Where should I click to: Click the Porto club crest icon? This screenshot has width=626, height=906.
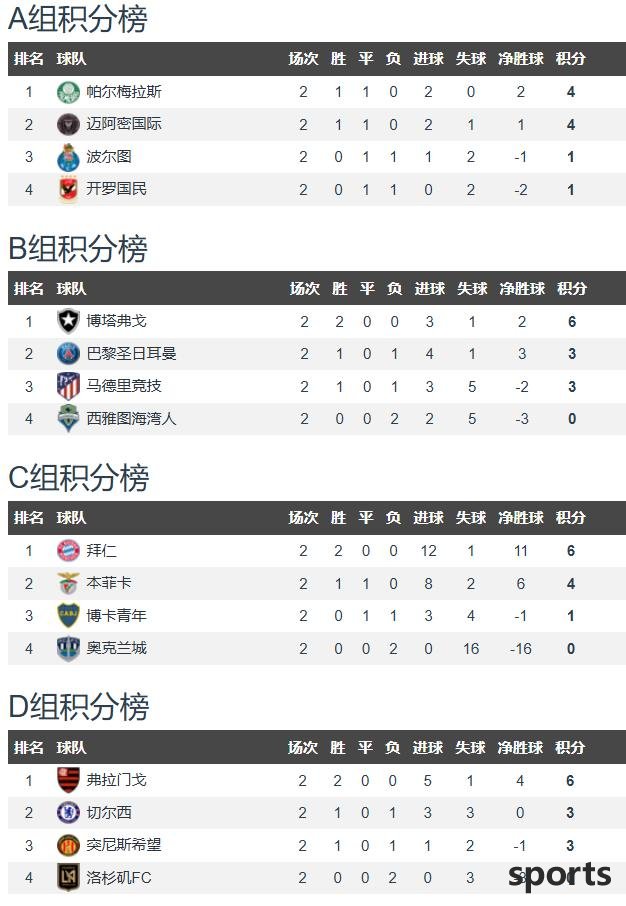68,157
